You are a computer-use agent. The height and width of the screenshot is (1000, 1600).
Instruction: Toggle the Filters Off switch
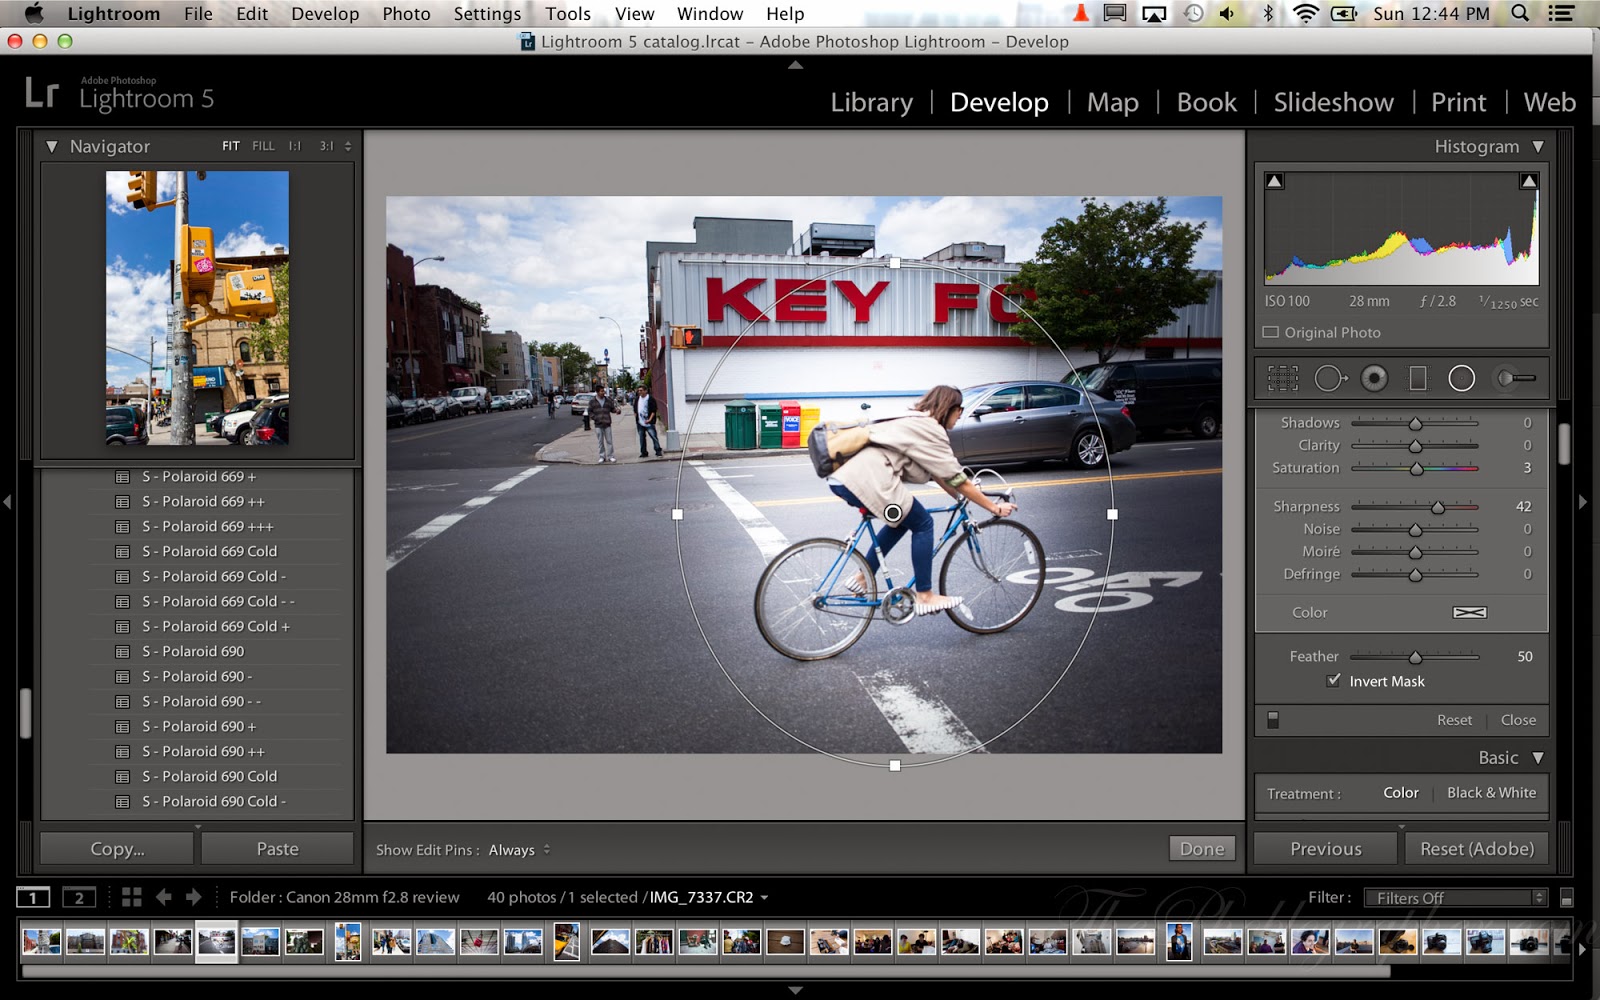click(1453, 897)
